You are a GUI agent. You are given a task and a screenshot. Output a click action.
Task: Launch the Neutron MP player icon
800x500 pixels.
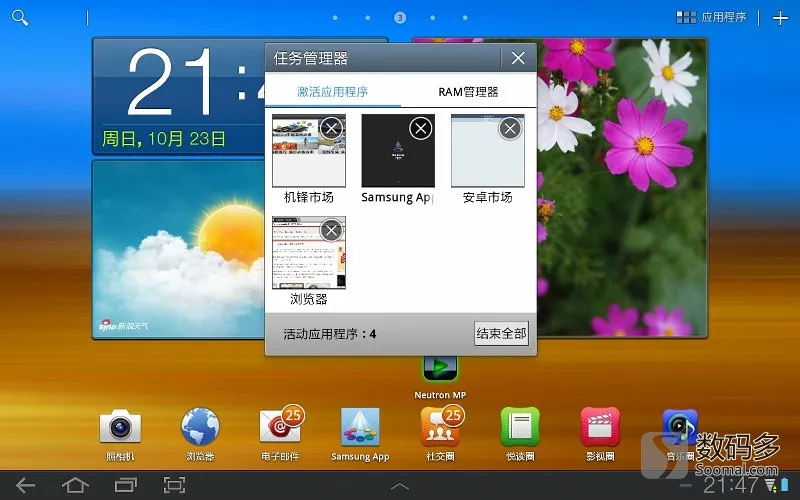[440, 368]
